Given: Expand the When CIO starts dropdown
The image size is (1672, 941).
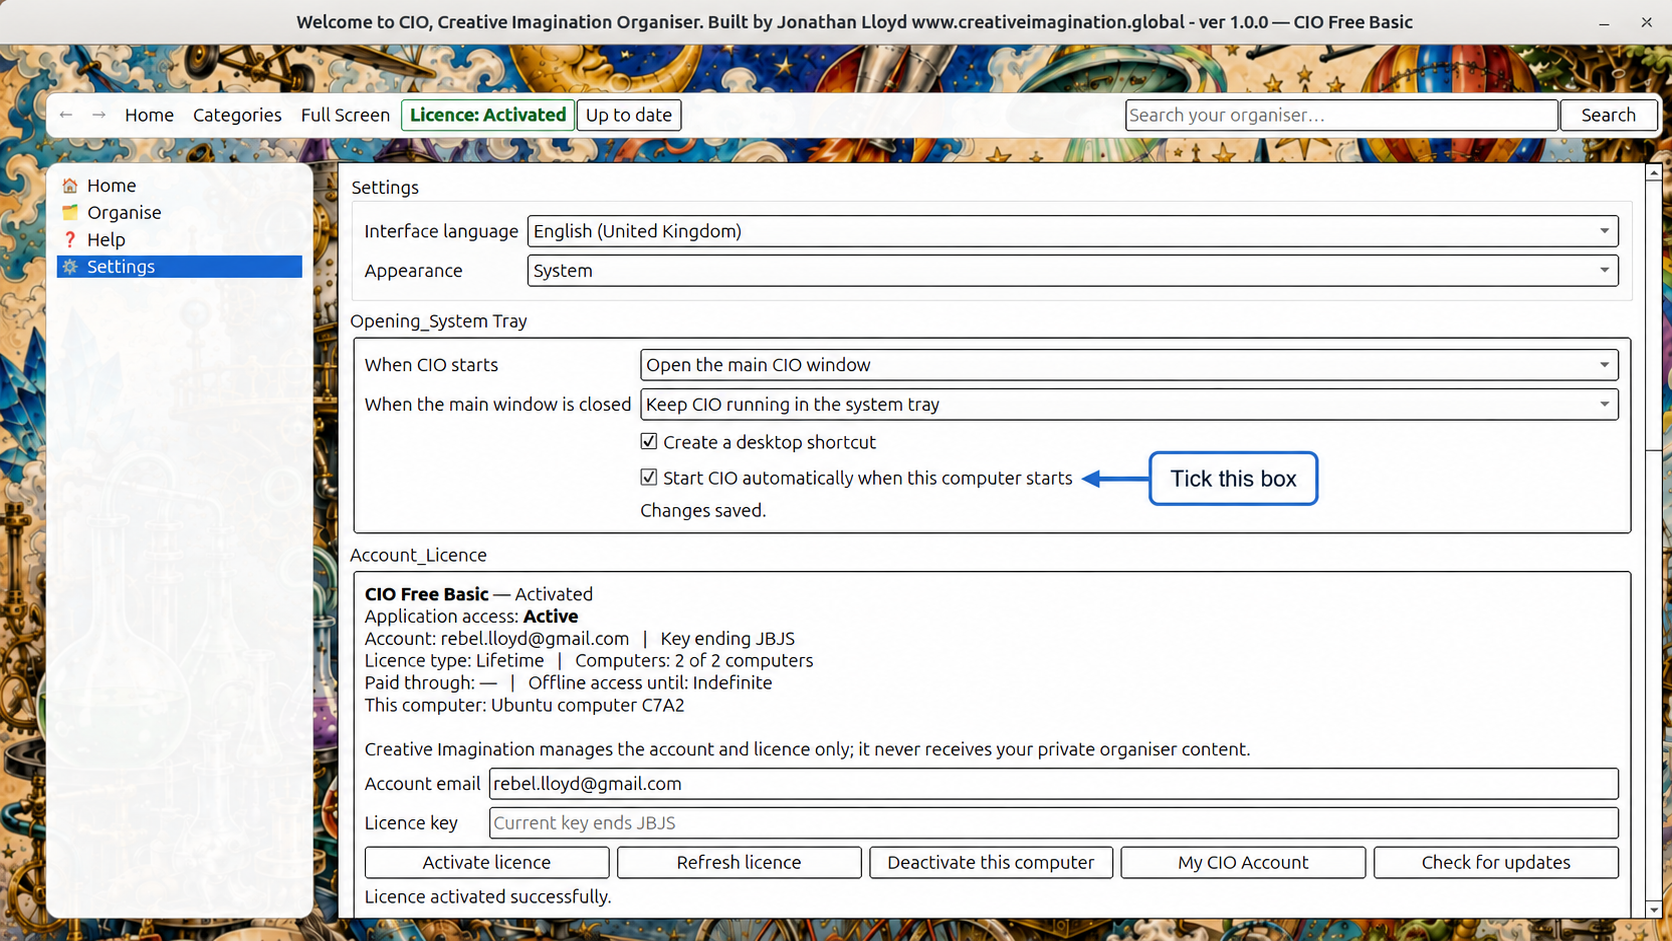Looking at the screenshot, I should pyautogui.click(x=1129, y=365).
